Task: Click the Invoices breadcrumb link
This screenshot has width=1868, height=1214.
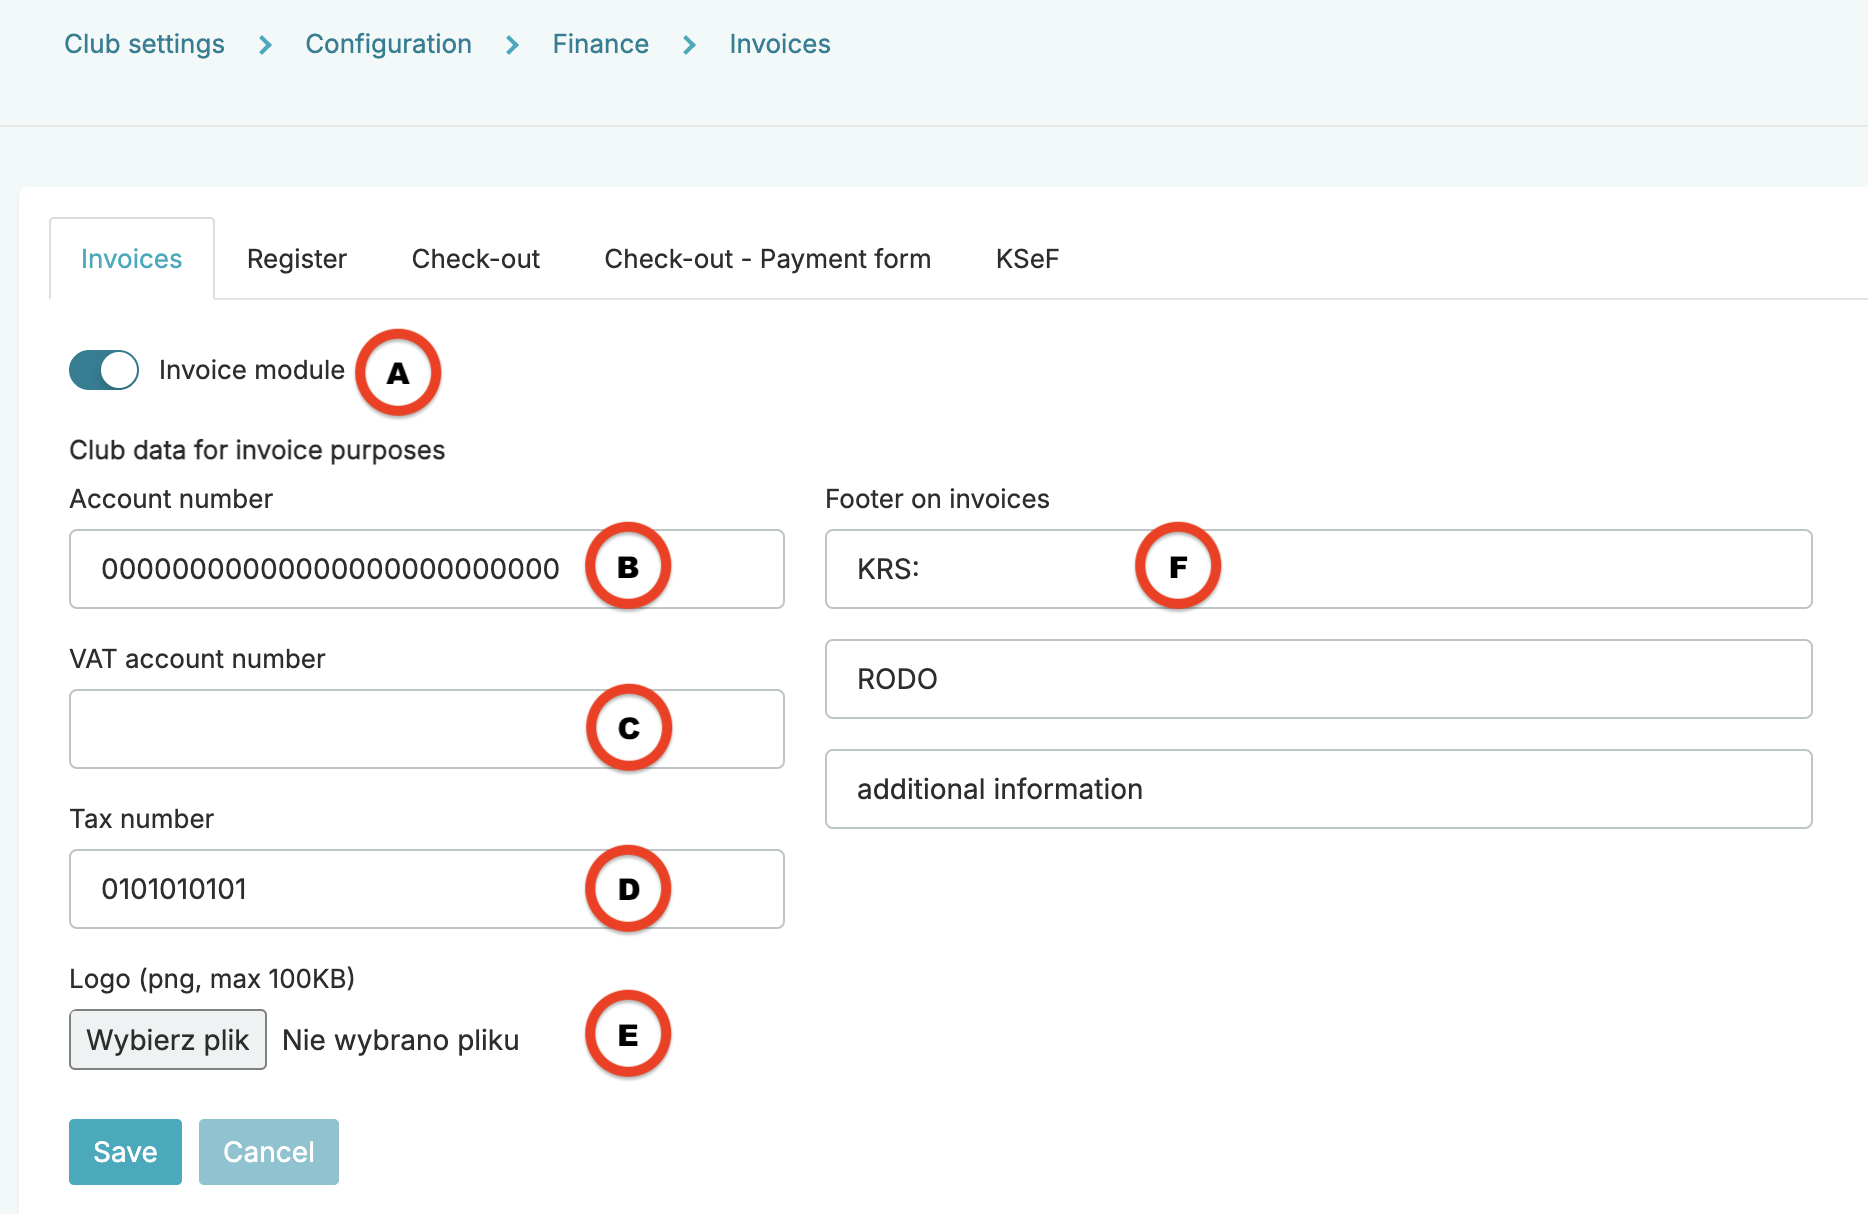Action: coord(779,44)
